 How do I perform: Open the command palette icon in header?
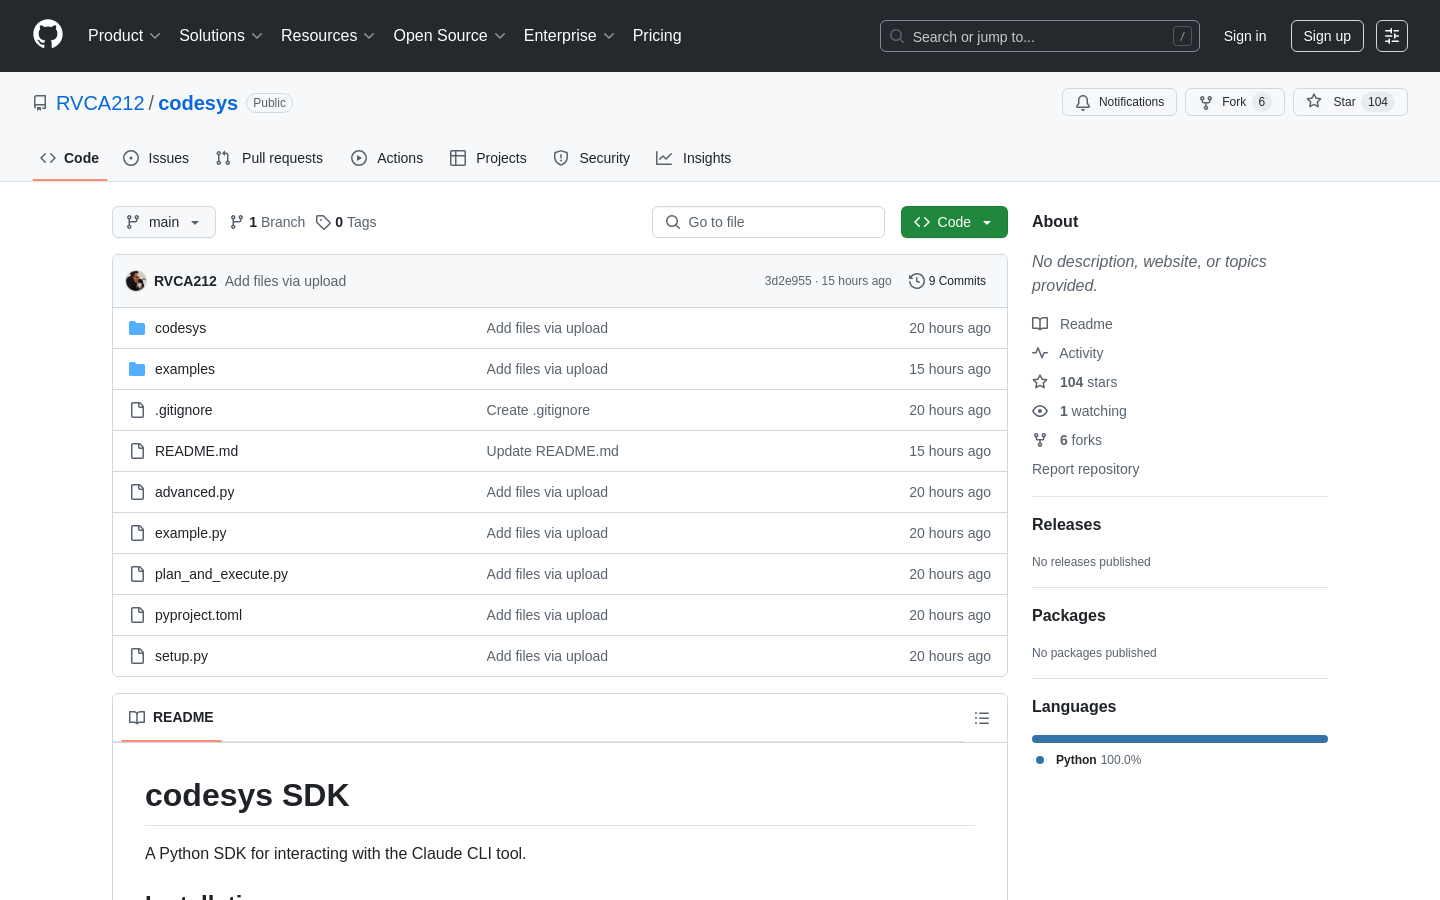coord(1392,36)
